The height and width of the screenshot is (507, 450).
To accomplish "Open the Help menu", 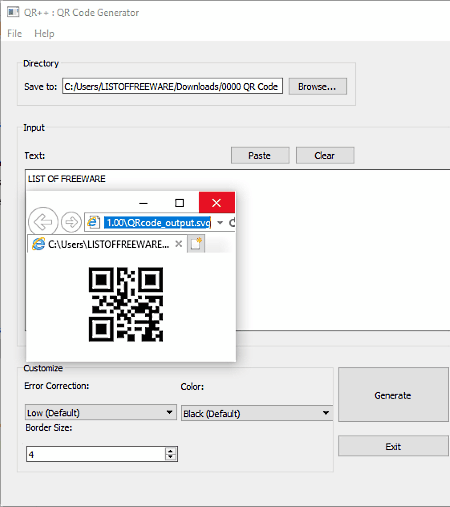I will 44,33.
